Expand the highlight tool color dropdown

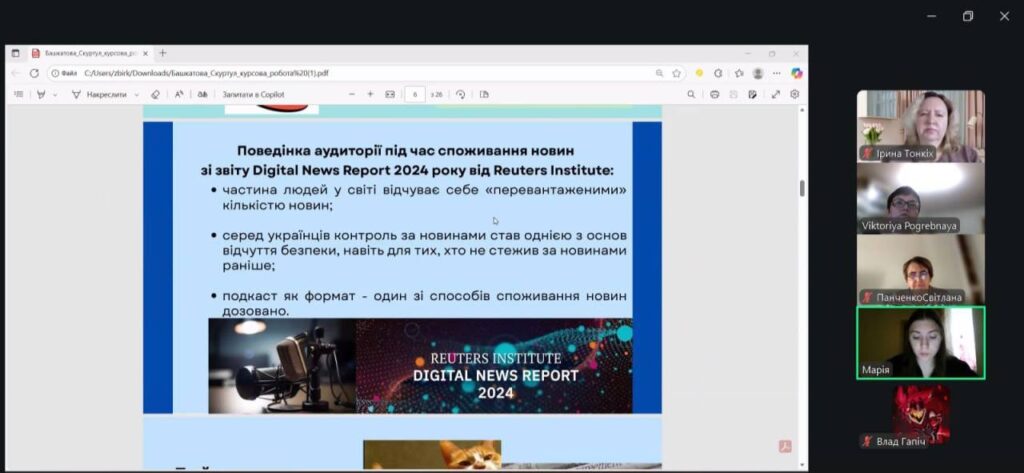point(55,94)
